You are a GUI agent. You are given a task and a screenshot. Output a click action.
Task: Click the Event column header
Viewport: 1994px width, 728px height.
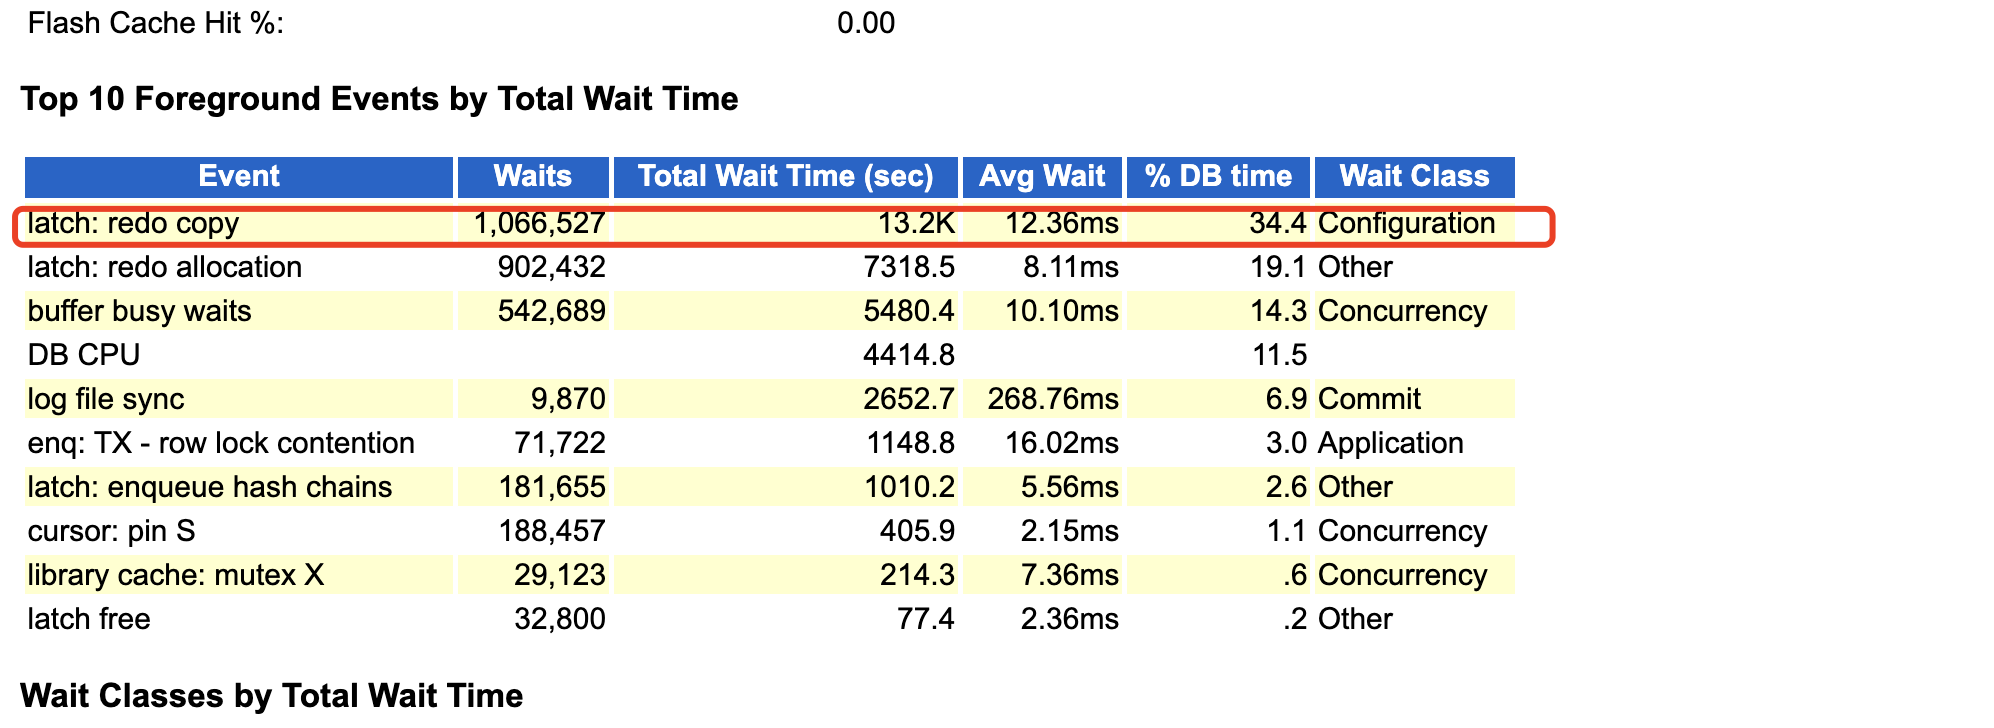click(239, 177)
